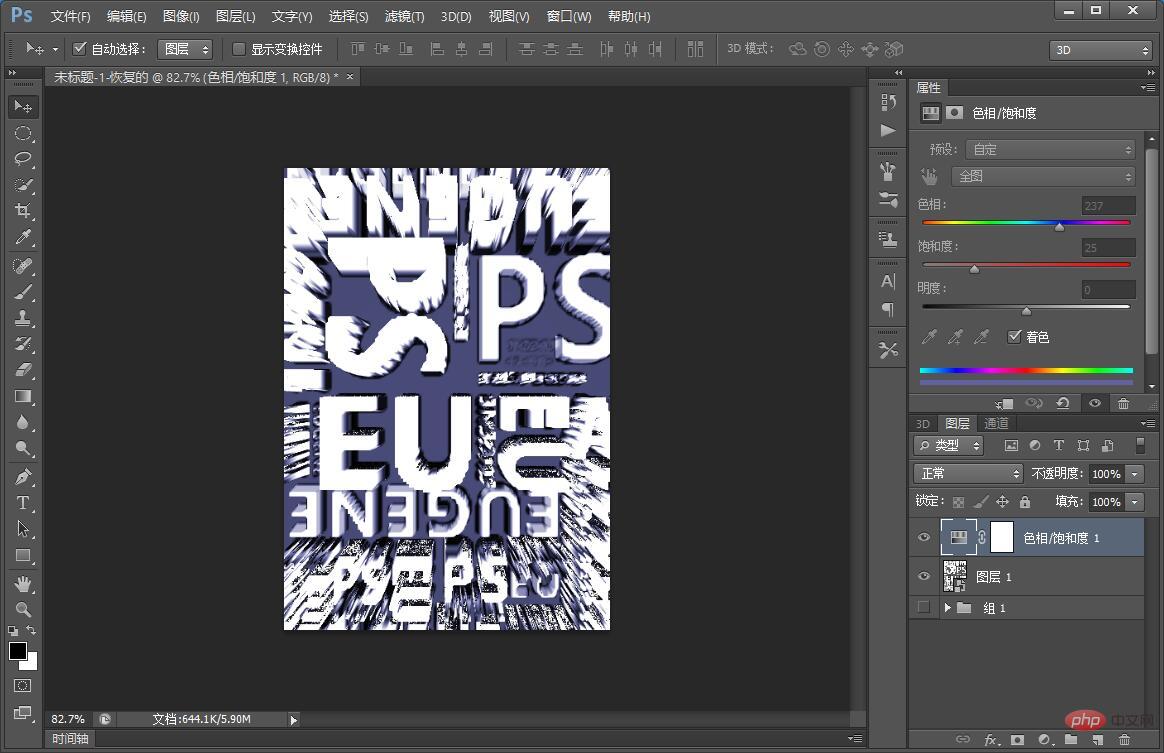Enable Show Transform Controls checkbox
The width and height of the screenshot is (1164, 753).
[x=238, y=49]
